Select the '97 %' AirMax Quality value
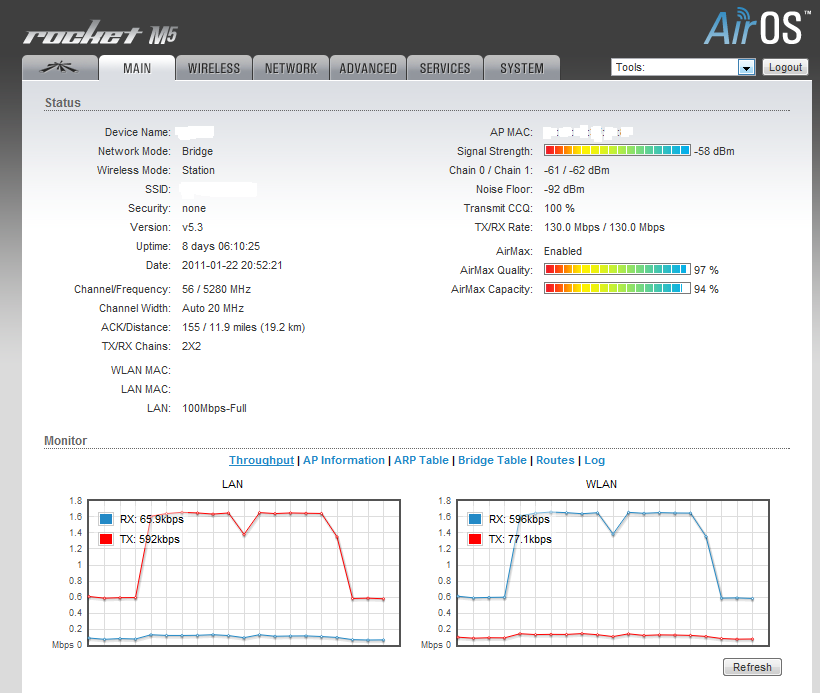Image resolution: width=820 pixels, height=693 pixels. click(x=706, y=270)
